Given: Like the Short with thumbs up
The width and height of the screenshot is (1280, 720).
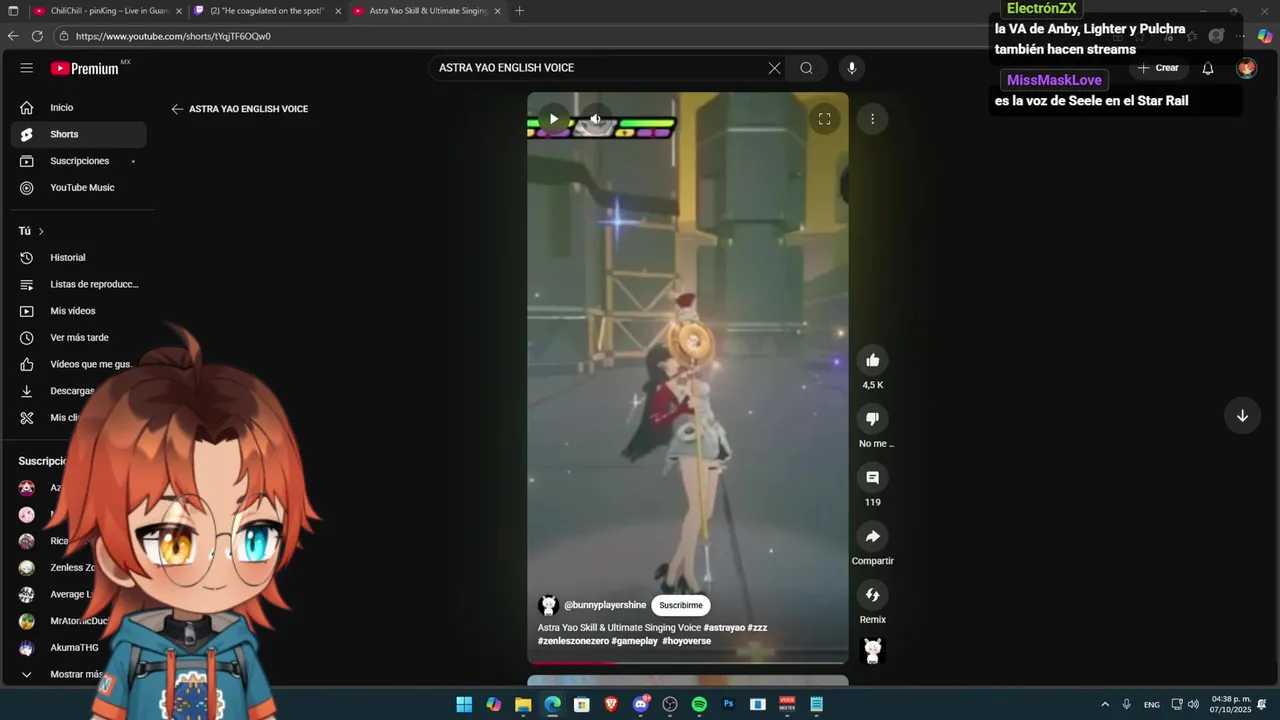Looking at the screenshot, I should [x=872, y=360].
